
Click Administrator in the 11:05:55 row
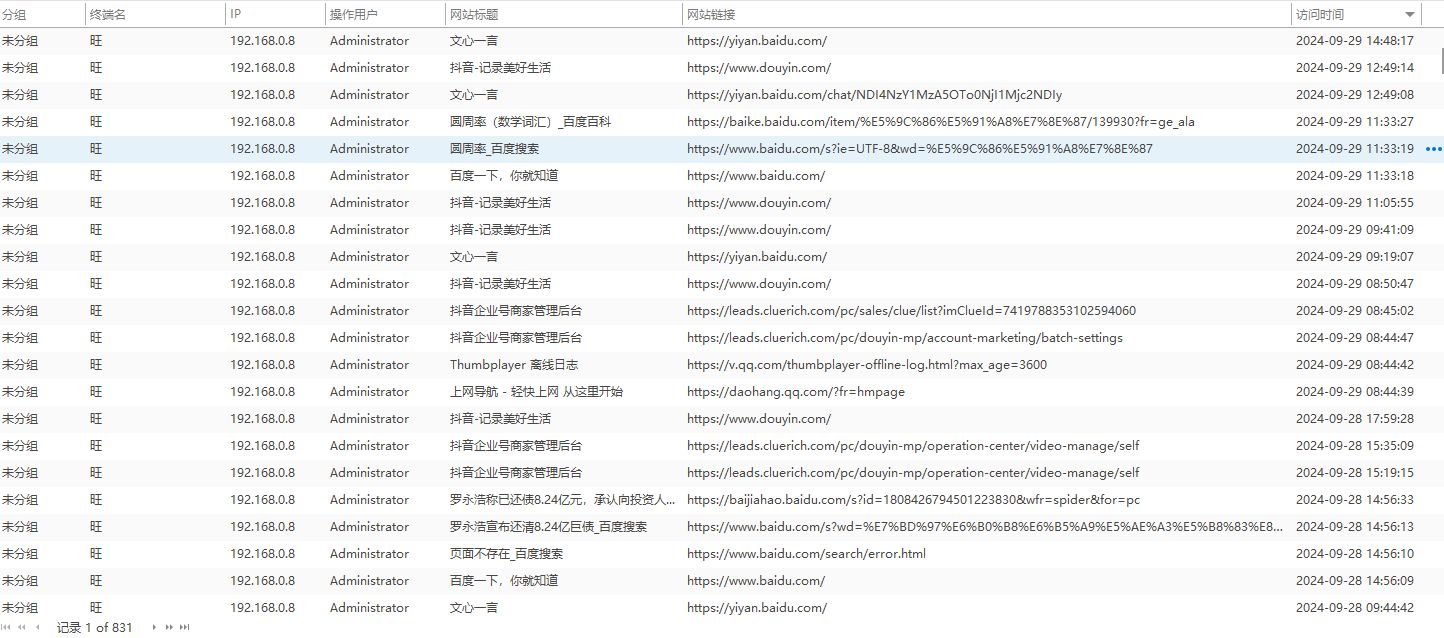[x=370, y=203]
